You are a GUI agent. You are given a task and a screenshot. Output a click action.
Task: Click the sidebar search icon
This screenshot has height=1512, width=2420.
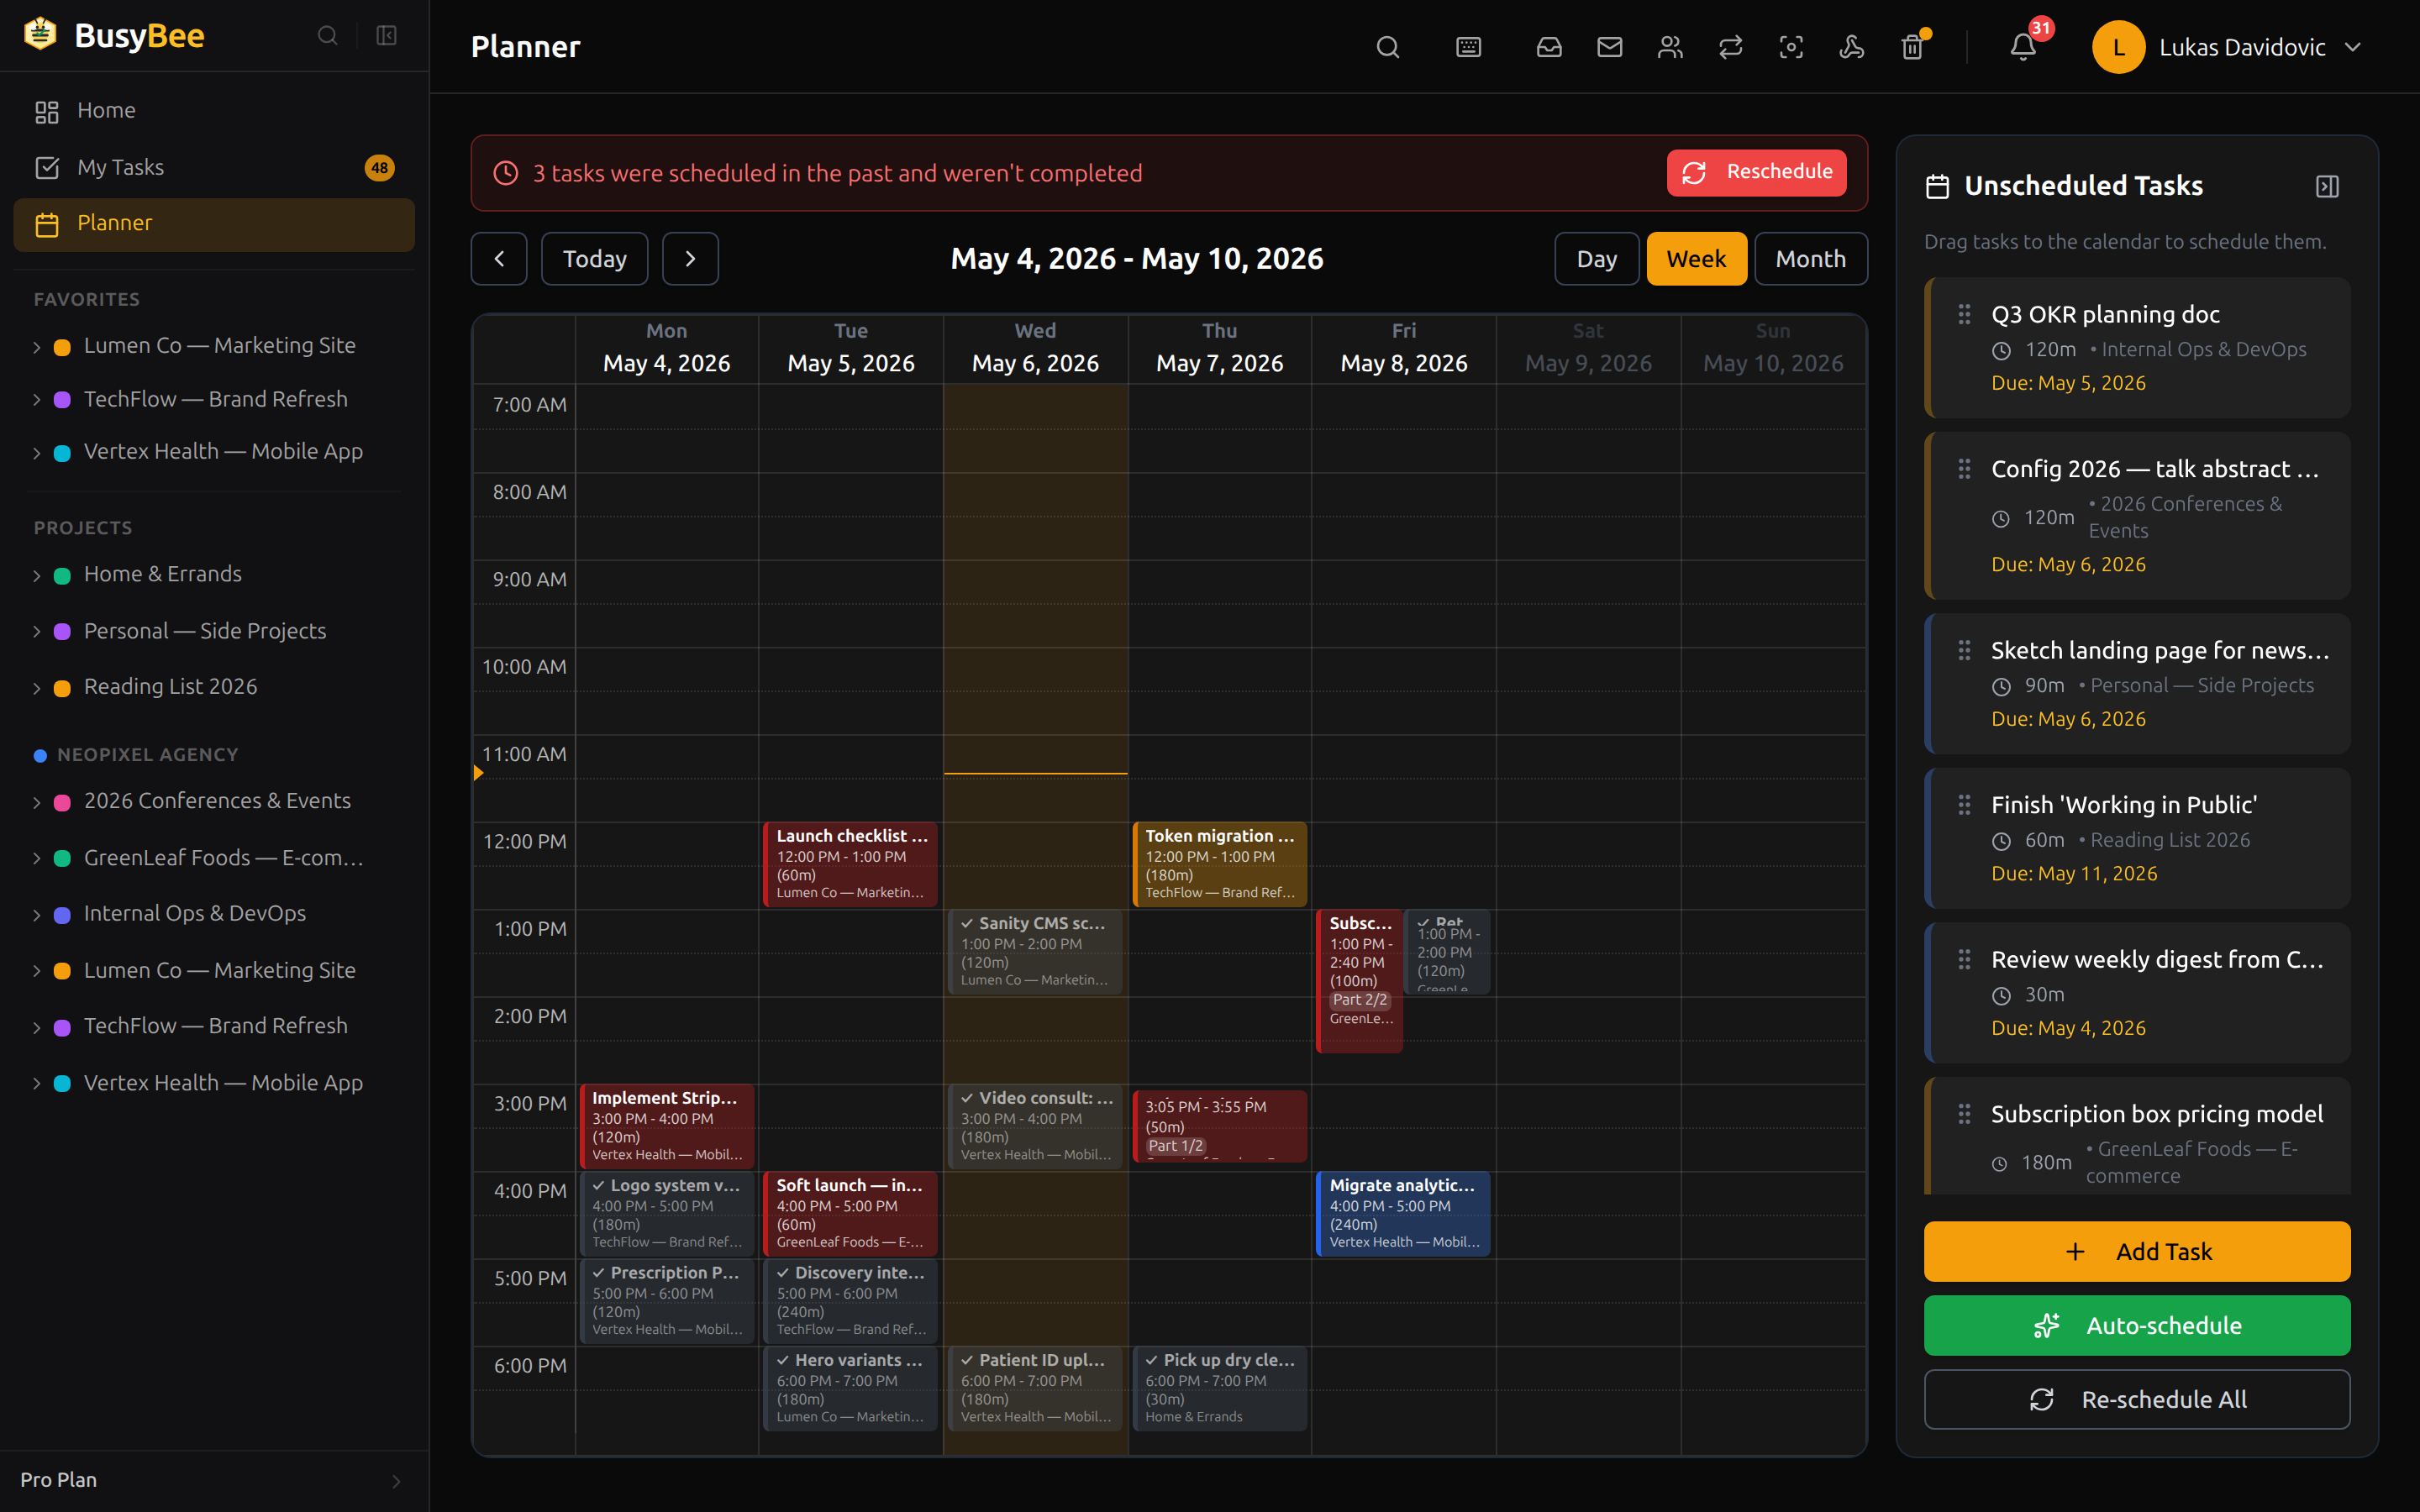[327, 36]
